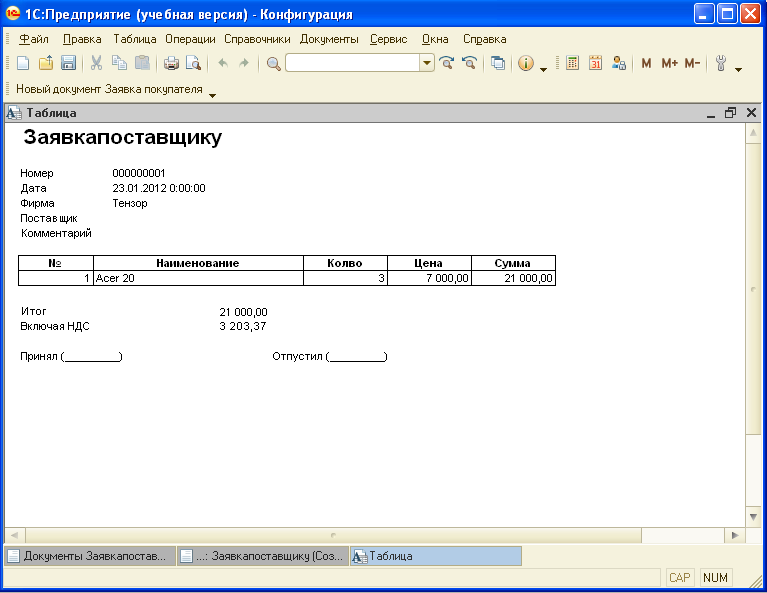Expand the search combo box dropdown arrow

427,63
